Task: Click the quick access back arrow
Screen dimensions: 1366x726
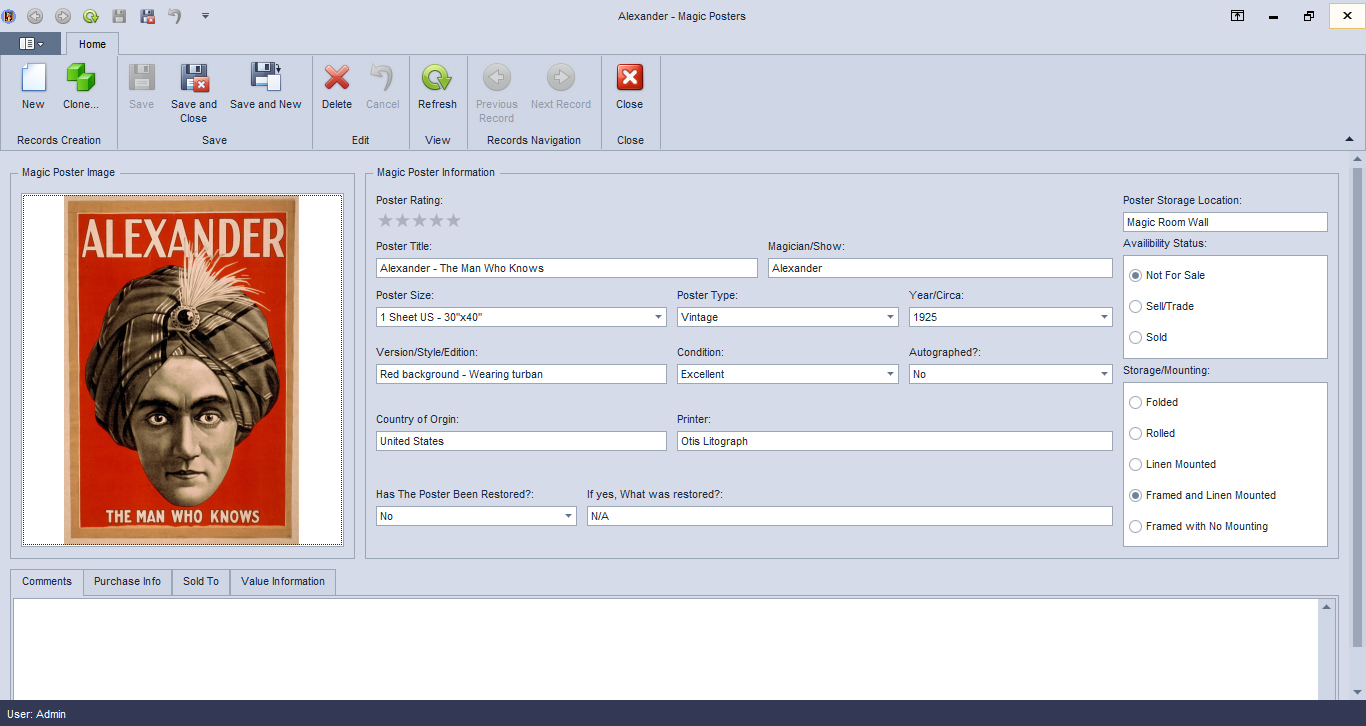Action: pos(35,16)
